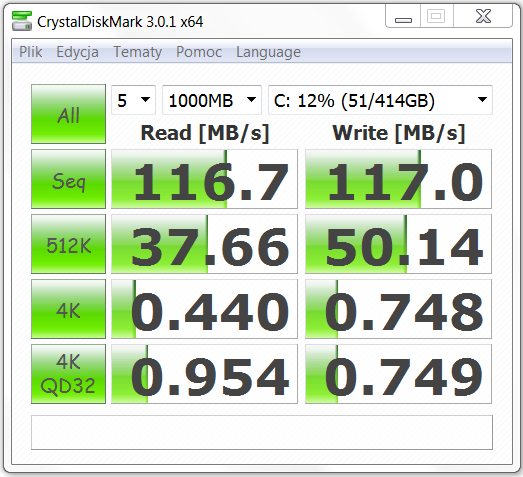Open the Plik menu

point(31,52)
